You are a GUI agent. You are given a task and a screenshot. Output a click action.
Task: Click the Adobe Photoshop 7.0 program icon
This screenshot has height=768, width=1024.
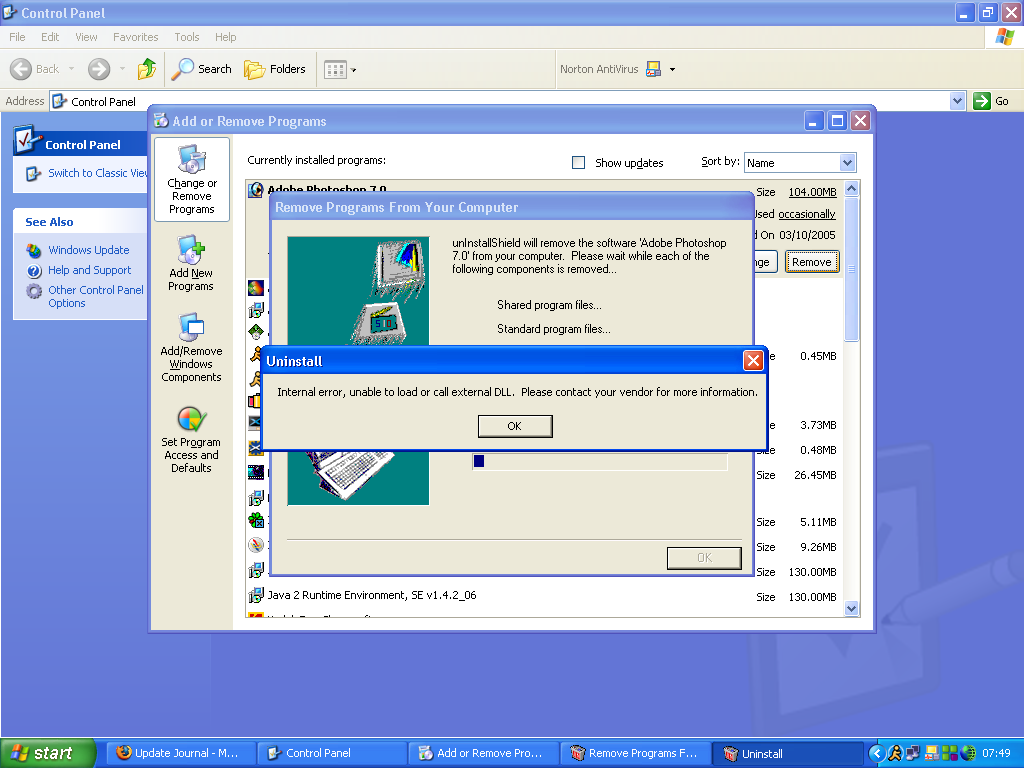[256, 189]
